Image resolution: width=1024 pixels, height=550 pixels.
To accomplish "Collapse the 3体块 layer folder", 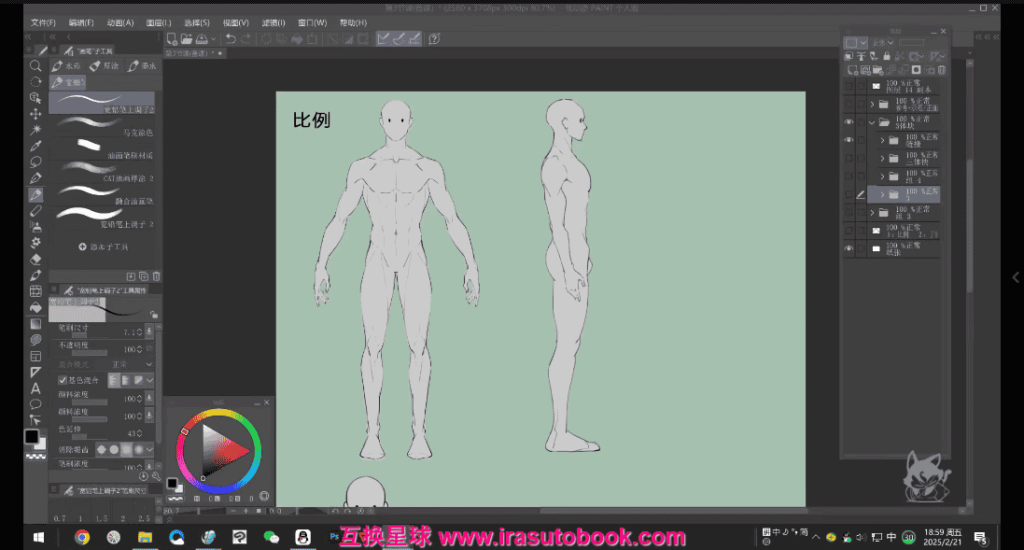I will tap(872, 122).
